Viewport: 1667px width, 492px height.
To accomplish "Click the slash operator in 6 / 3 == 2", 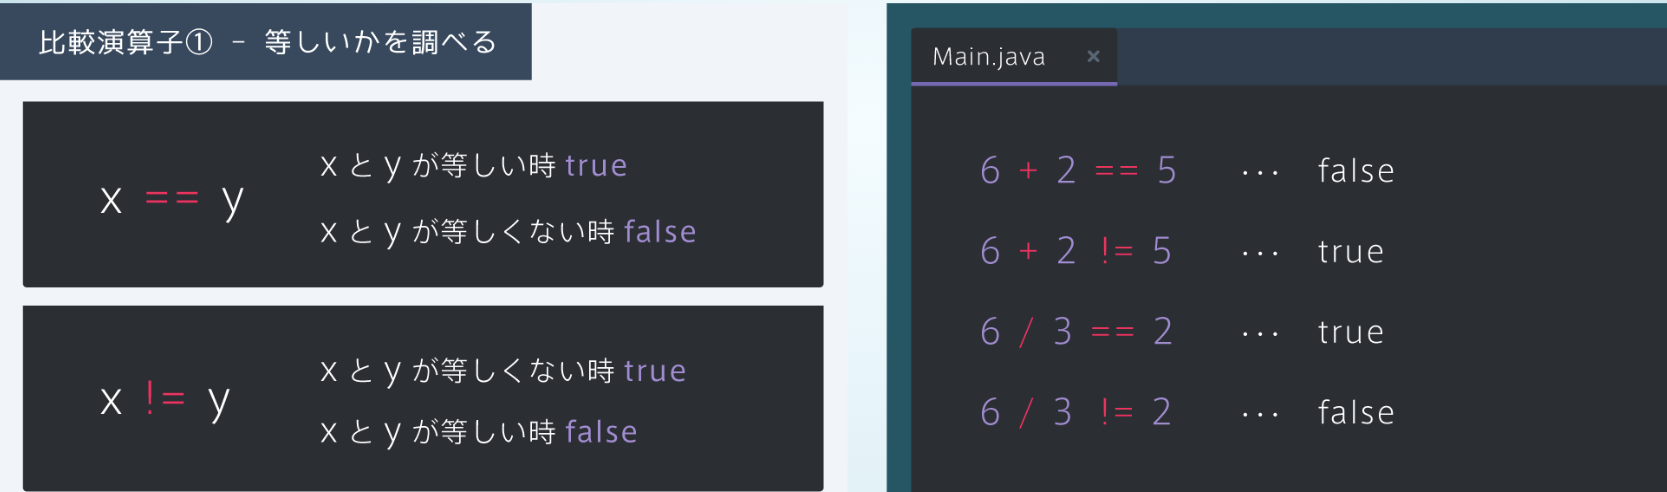I will (1026, 331).
